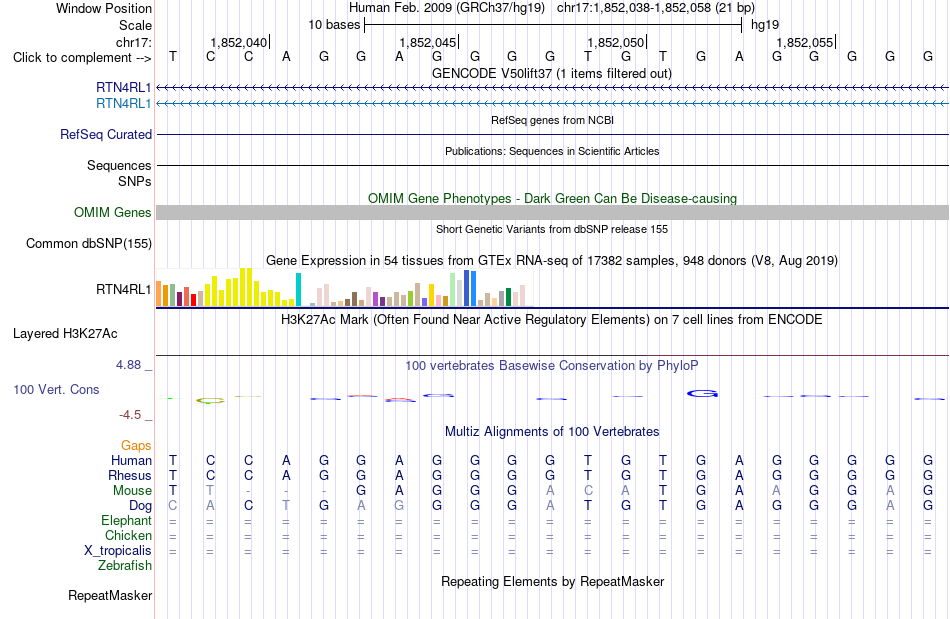Click the 1,852,040 position marker
The image size is (950, 619).
pyautogui.click(x=240, y=42)
